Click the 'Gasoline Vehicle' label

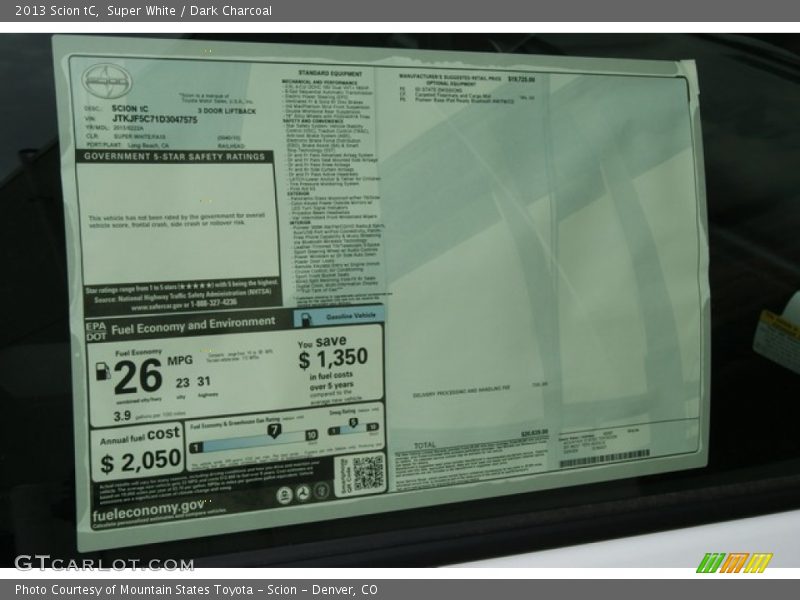(351, 316)
